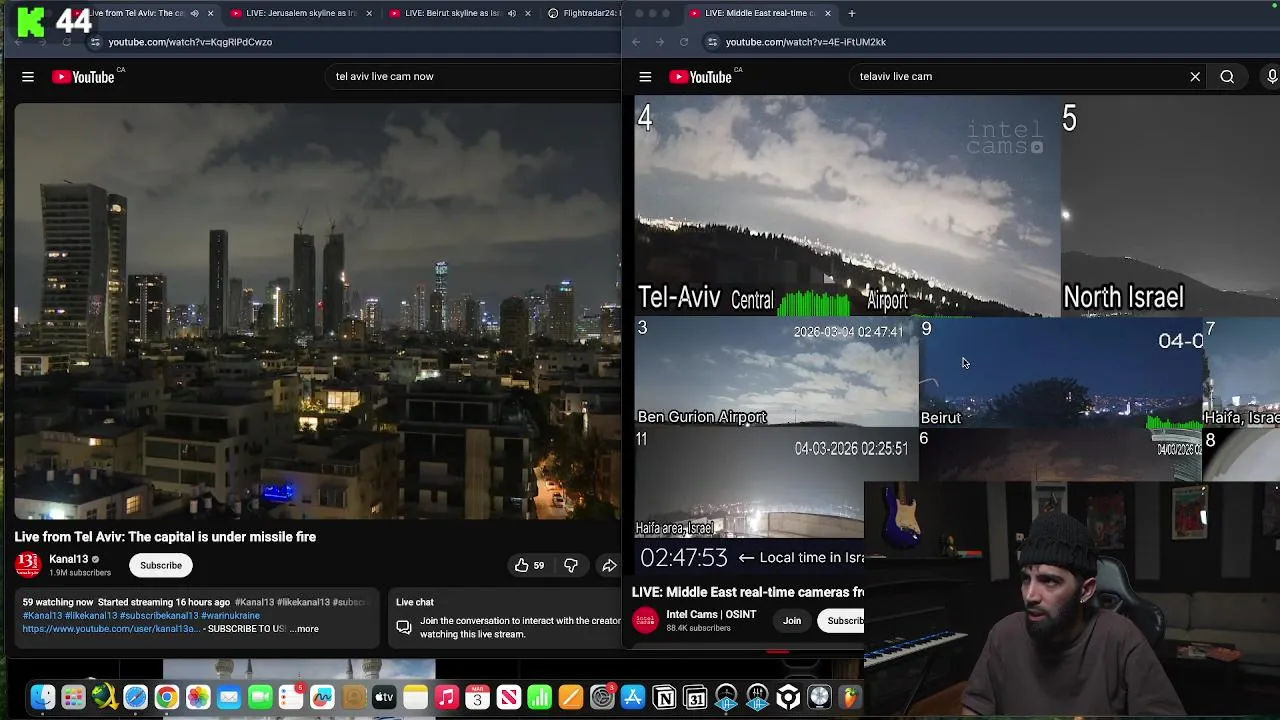Click the 'Live from Tel Aviv' video title
The width and height of the screenshot is (1280, 720).
(165, 537)
